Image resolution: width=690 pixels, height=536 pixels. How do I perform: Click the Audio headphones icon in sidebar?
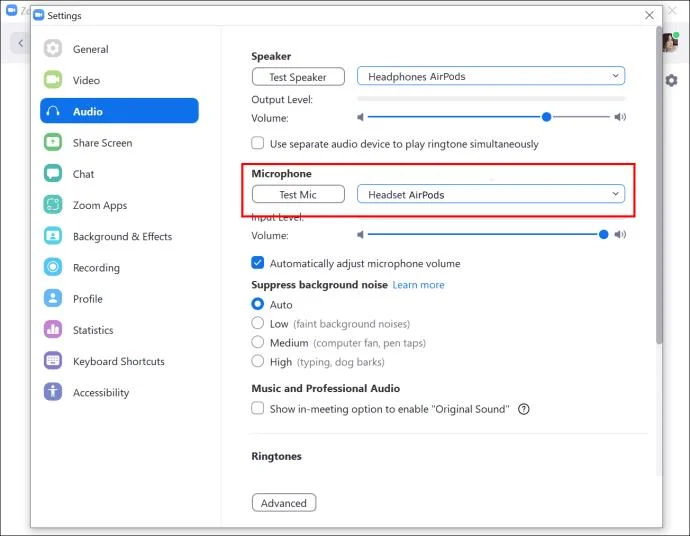pyautogui.click(x=53, y=111)
